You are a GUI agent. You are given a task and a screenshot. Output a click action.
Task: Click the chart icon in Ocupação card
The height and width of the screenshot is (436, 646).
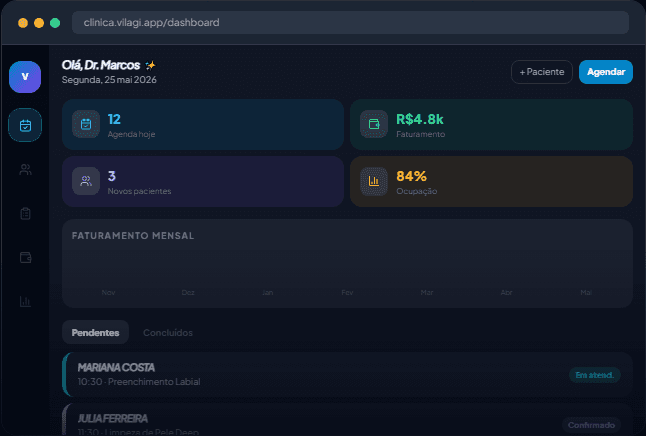374,181
